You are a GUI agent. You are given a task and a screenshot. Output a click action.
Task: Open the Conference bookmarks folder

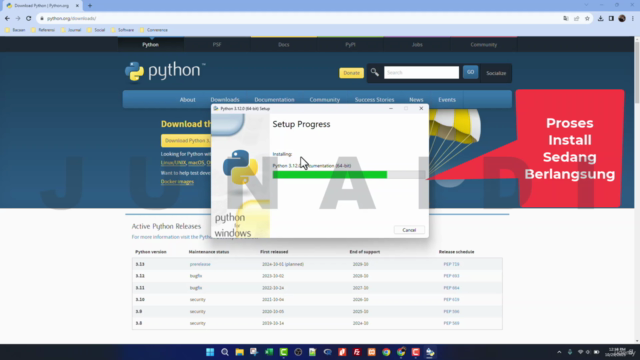(153, 30)
